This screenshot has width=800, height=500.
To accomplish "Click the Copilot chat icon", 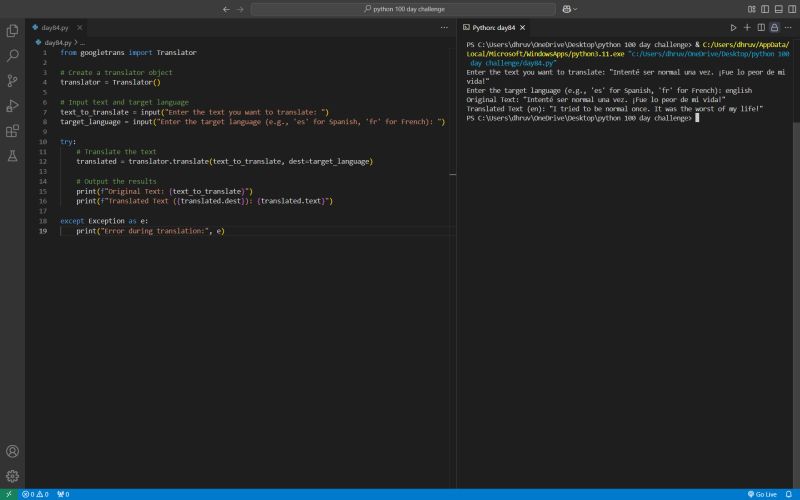I will 566,9.
